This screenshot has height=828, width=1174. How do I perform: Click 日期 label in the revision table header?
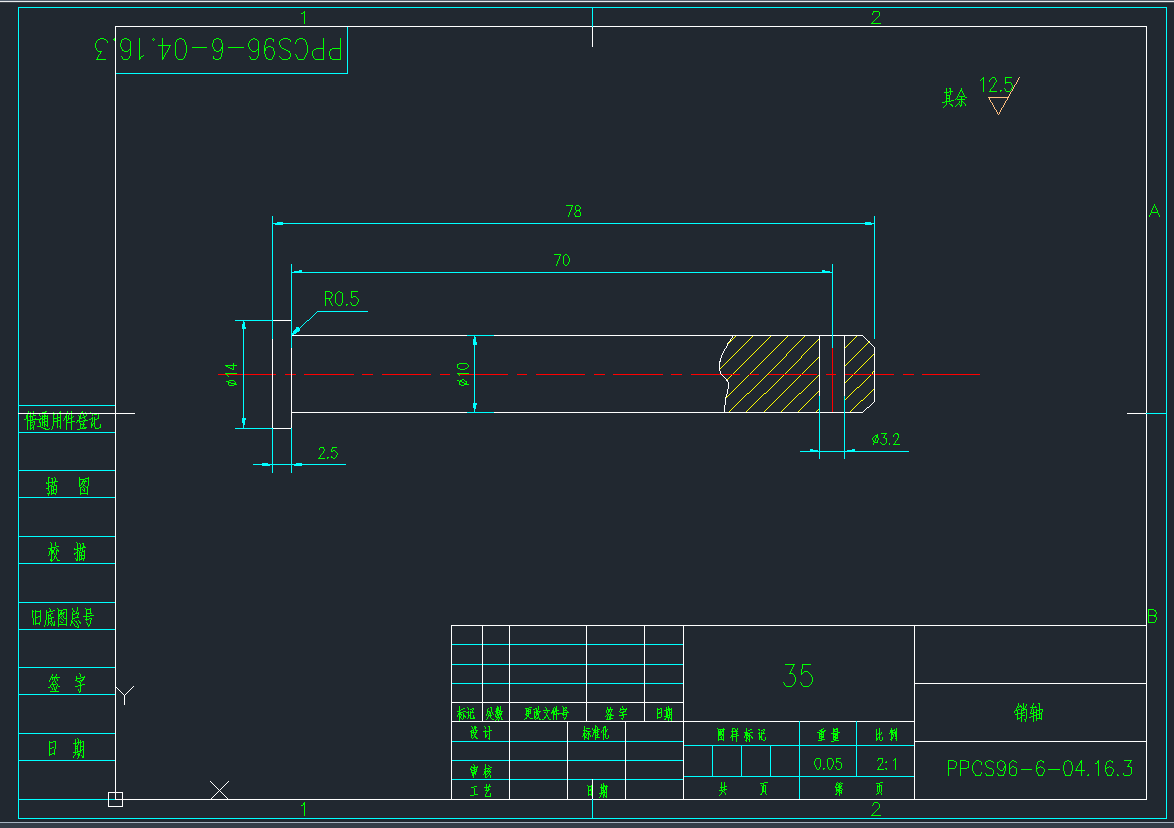click(x=664, y=713)
